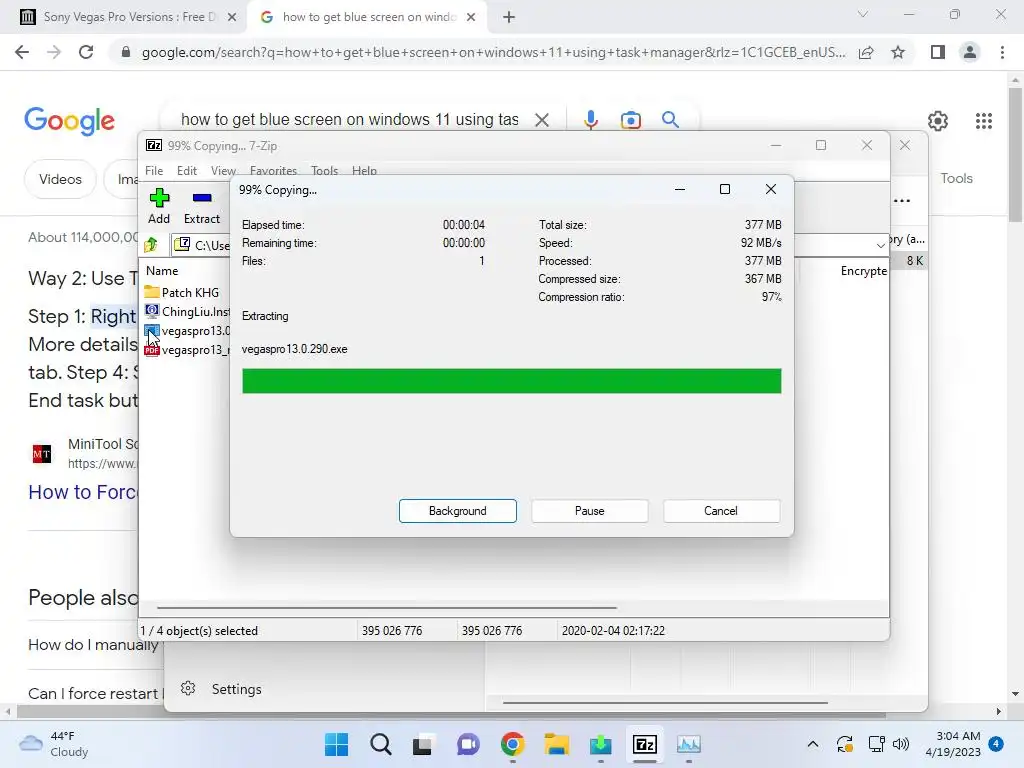This screenshot has width=1024, height=768.
Task: Open taskbar Search
Action: tap(380, 744)
